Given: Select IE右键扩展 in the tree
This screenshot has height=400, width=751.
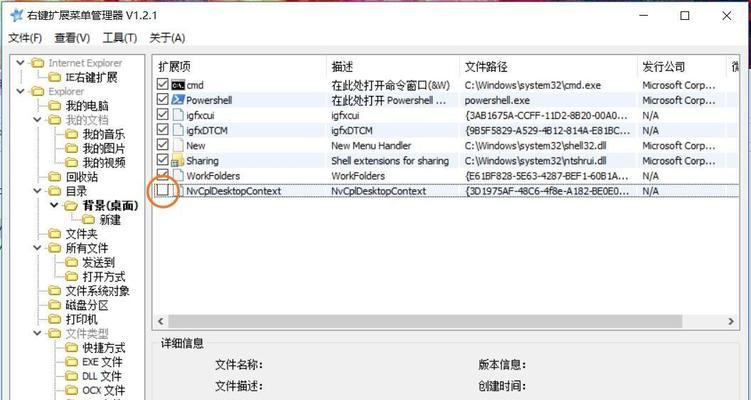Looking at the screenshot, I should point(91,77).
